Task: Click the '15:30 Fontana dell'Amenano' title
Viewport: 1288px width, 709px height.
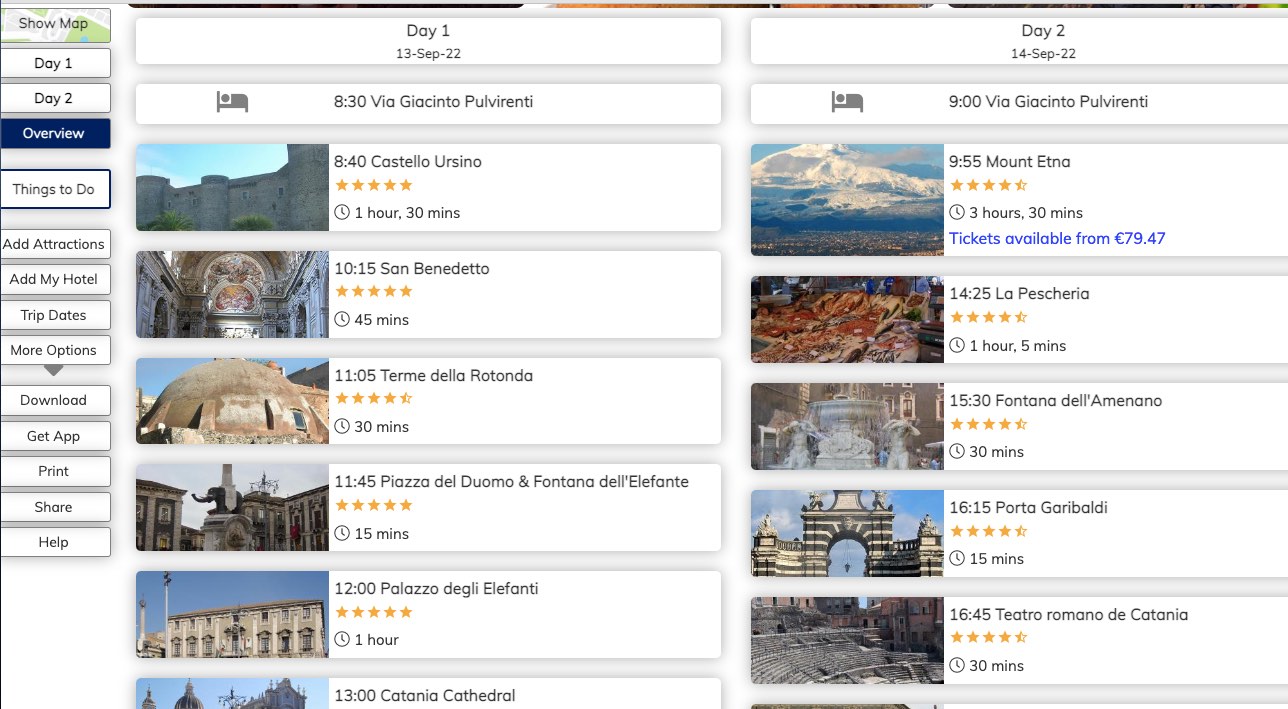Action: coord(1055,401)
